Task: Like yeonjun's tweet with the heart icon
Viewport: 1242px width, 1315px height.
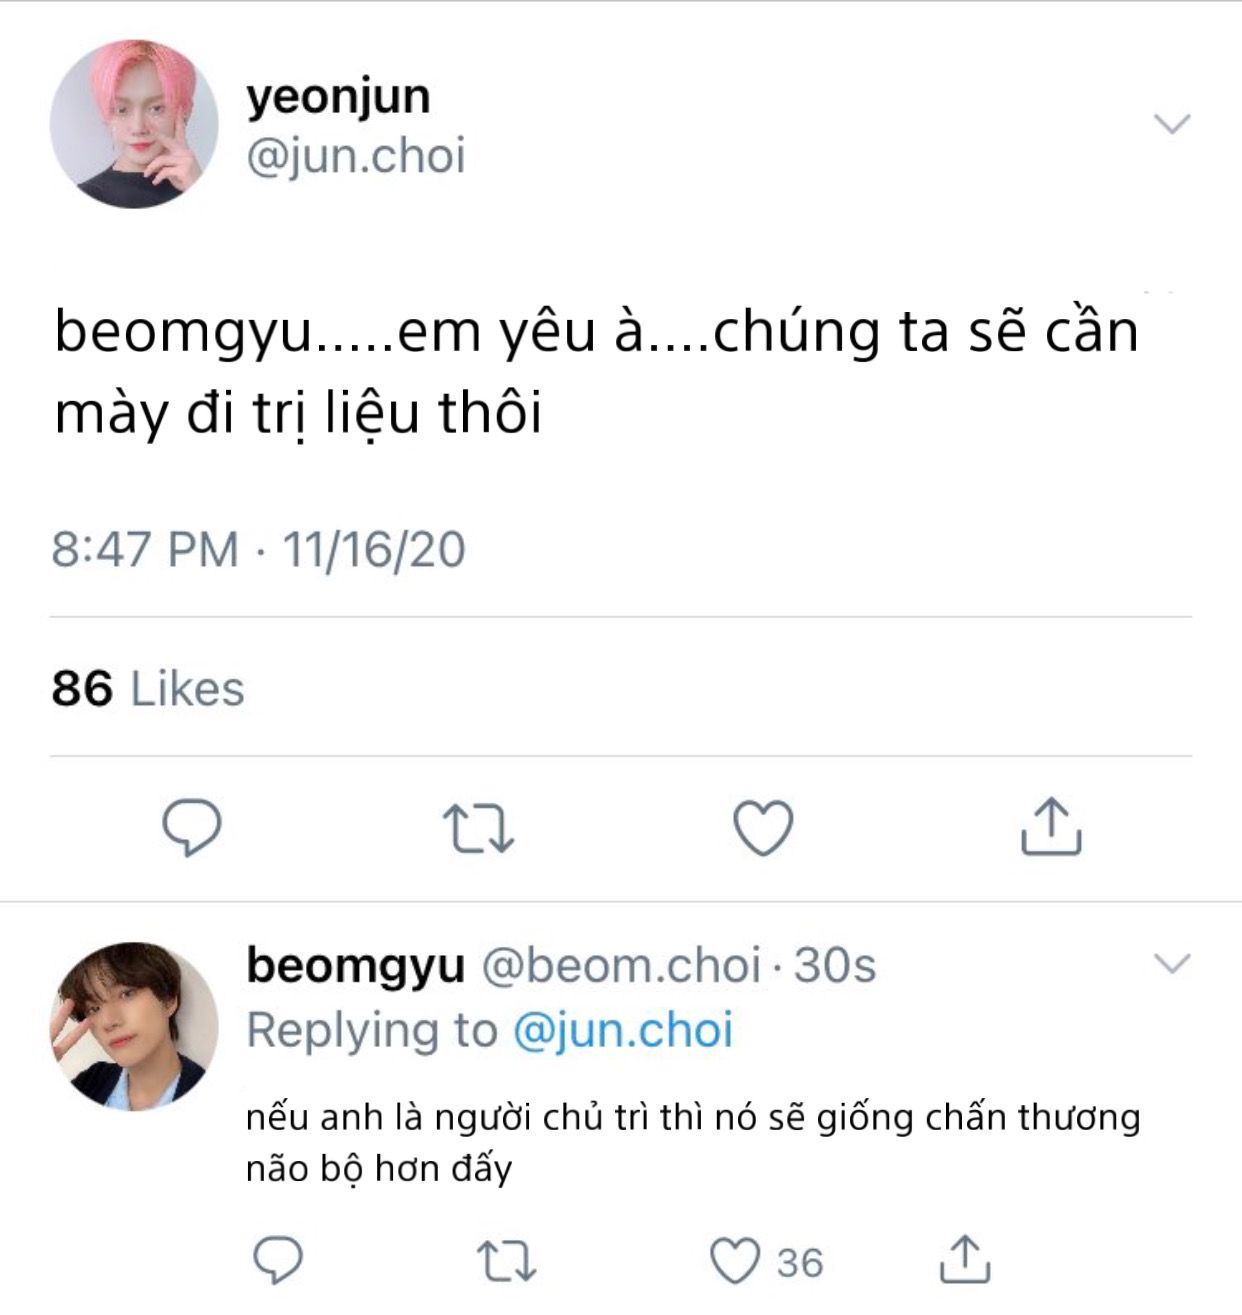Action: pyautogui.click(x=763, y=828)
